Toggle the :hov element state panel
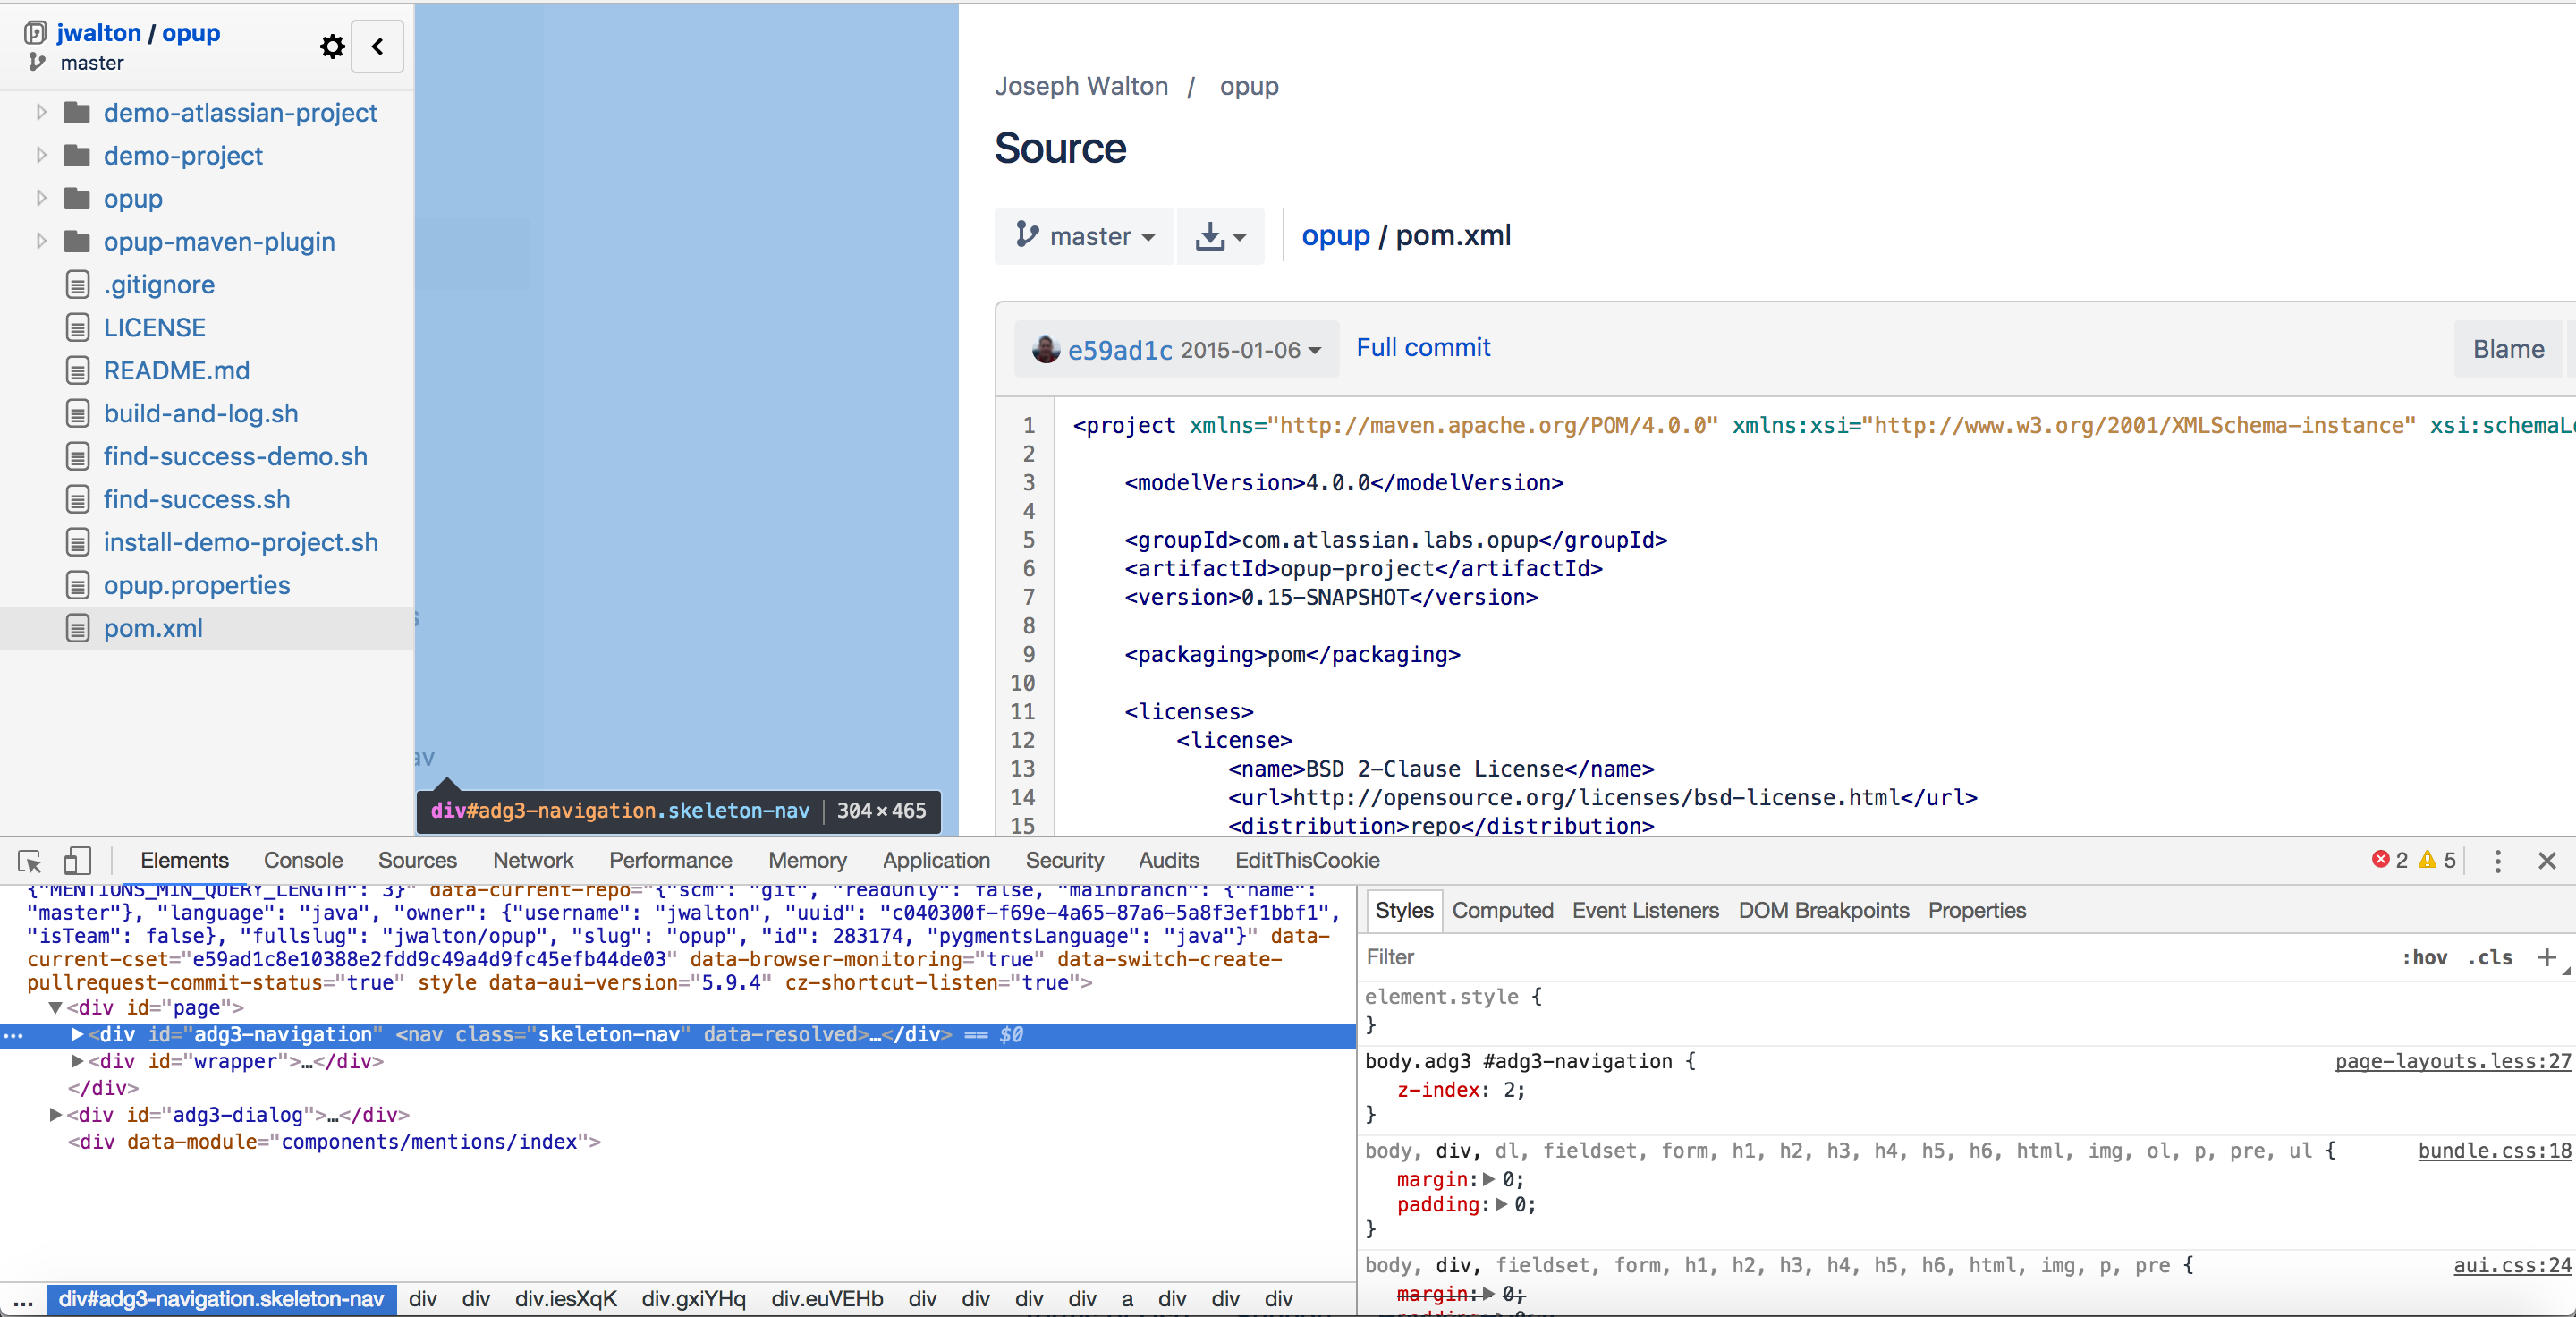 [2424, 957]
